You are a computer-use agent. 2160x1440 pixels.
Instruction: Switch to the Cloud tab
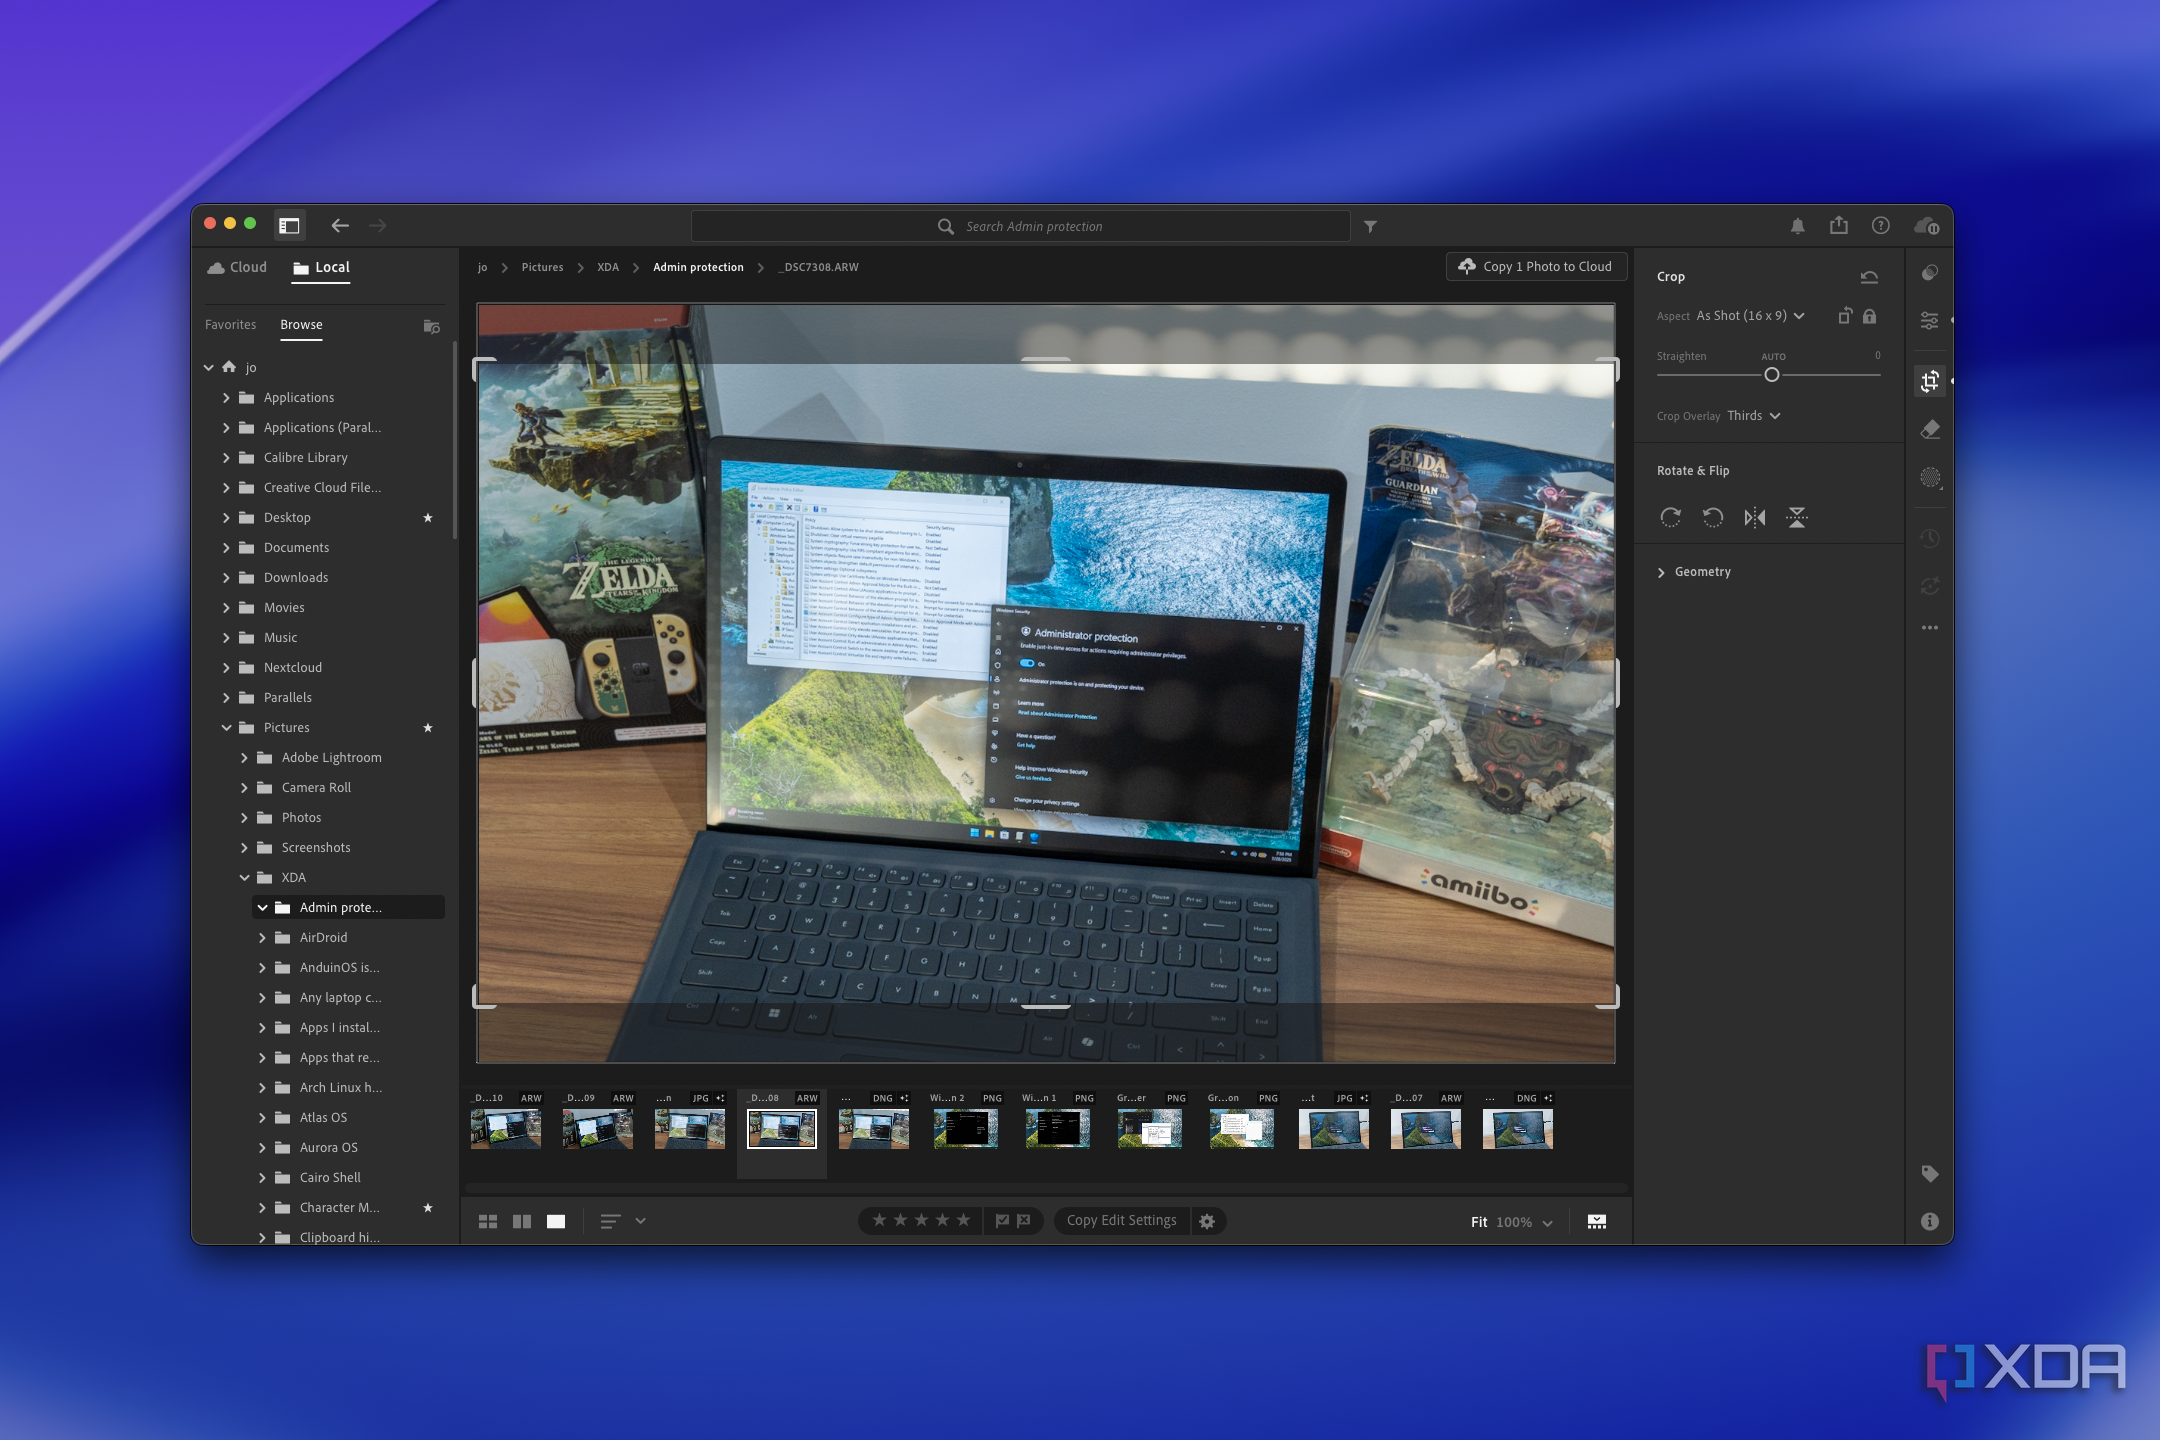point(237,267)
